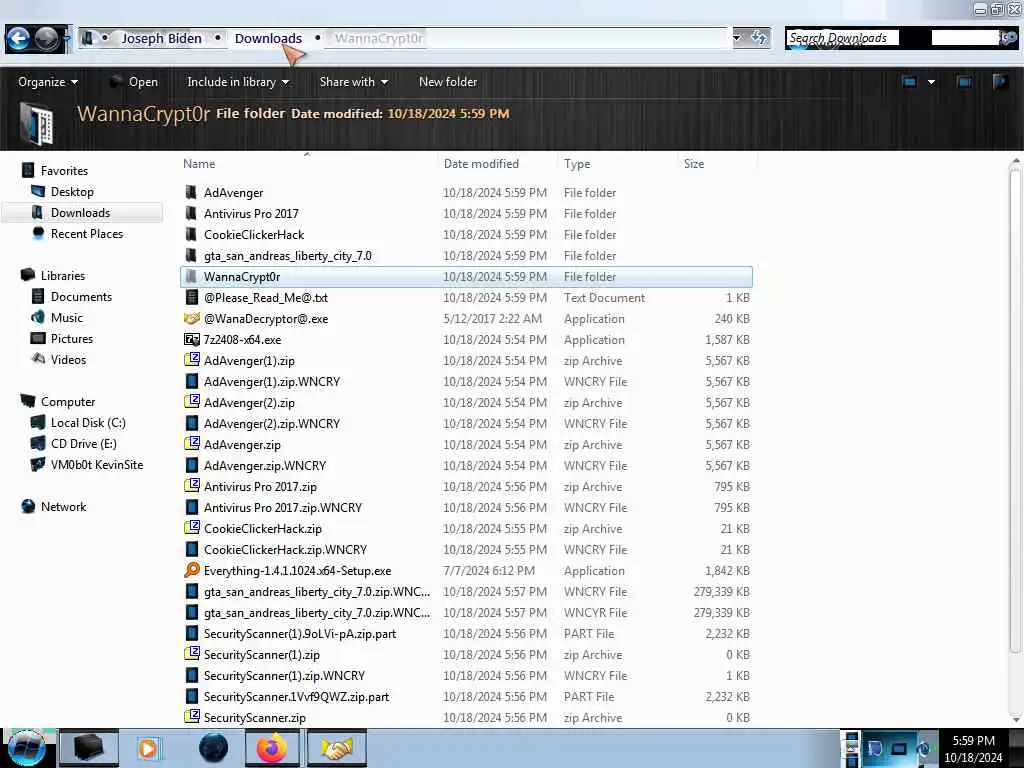Click the gta_san_andreas_liberty_city_7.0 folder icon

[191, 255]
